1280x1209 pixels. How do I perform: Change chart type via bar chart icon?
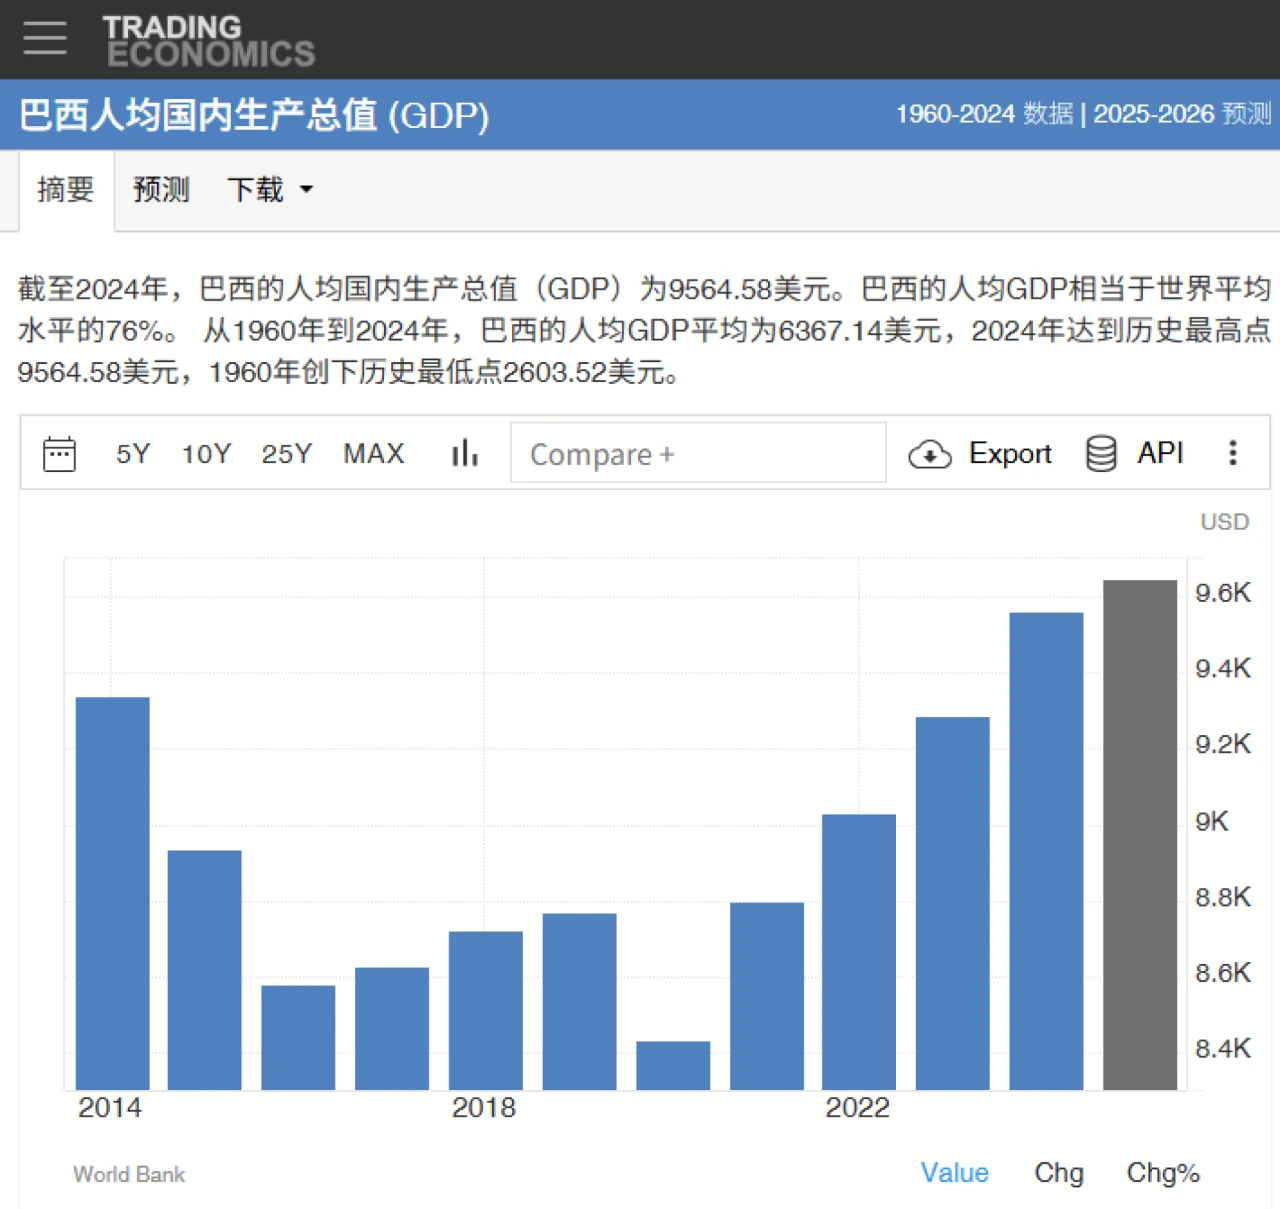tap(464, 454)
